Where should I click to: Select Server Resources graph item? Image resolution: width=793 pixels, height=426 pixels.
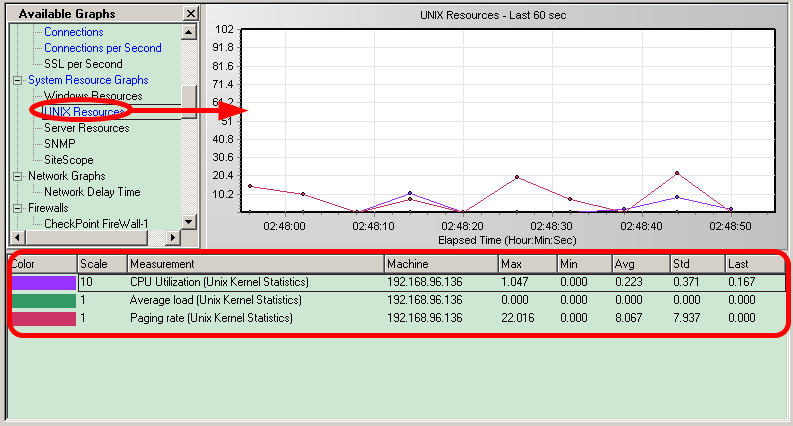click(x=86, y=128)
